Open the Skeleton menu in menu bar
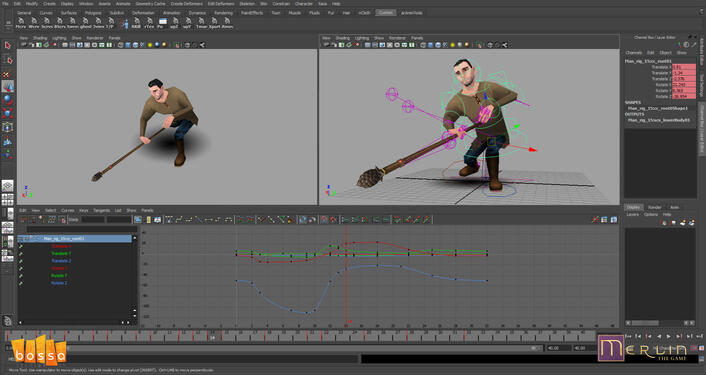The image size is (706, 375). point(247,4)
